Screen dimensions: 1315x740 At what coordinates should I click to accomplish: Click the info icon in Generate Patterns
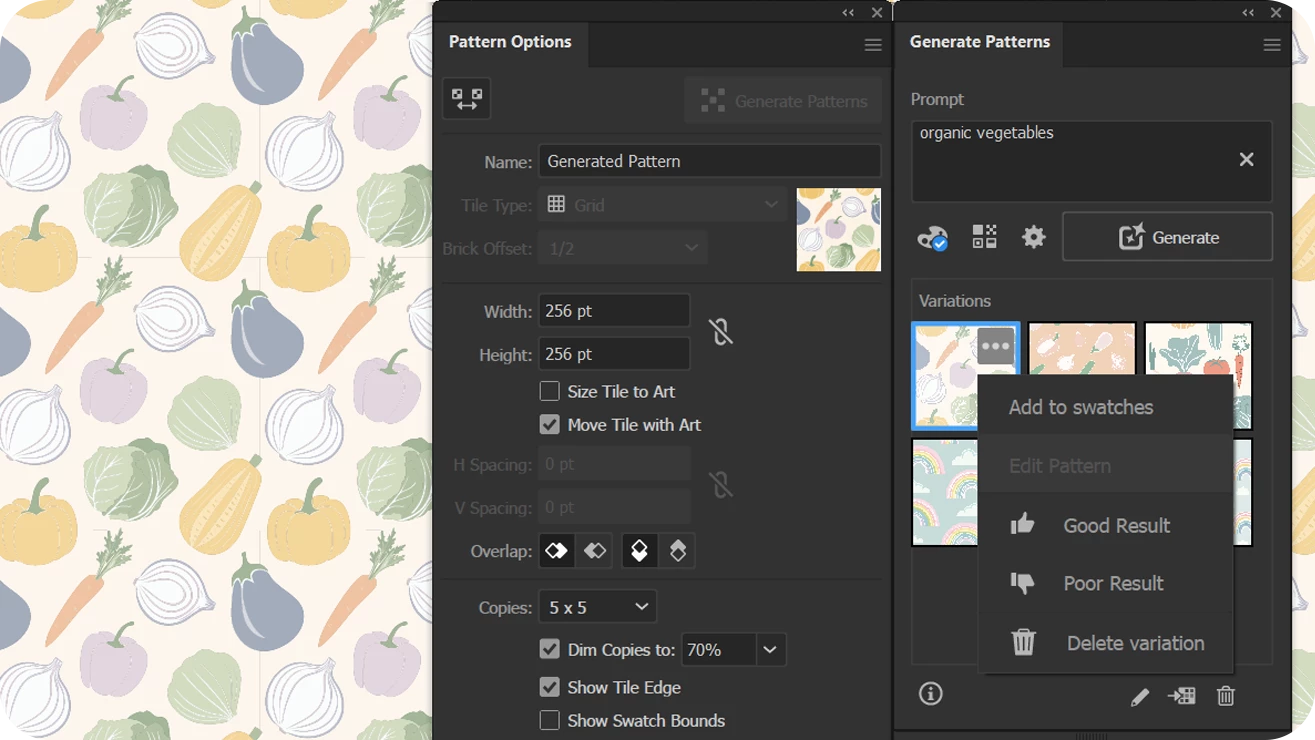coord(931,694)
